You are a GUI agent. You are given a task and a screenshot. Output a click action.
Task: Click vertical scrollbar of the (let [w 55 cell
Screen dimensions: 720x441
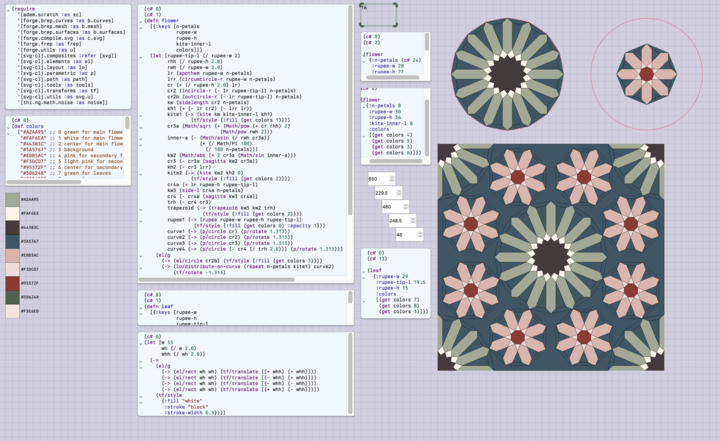click(x=350, y=373)
